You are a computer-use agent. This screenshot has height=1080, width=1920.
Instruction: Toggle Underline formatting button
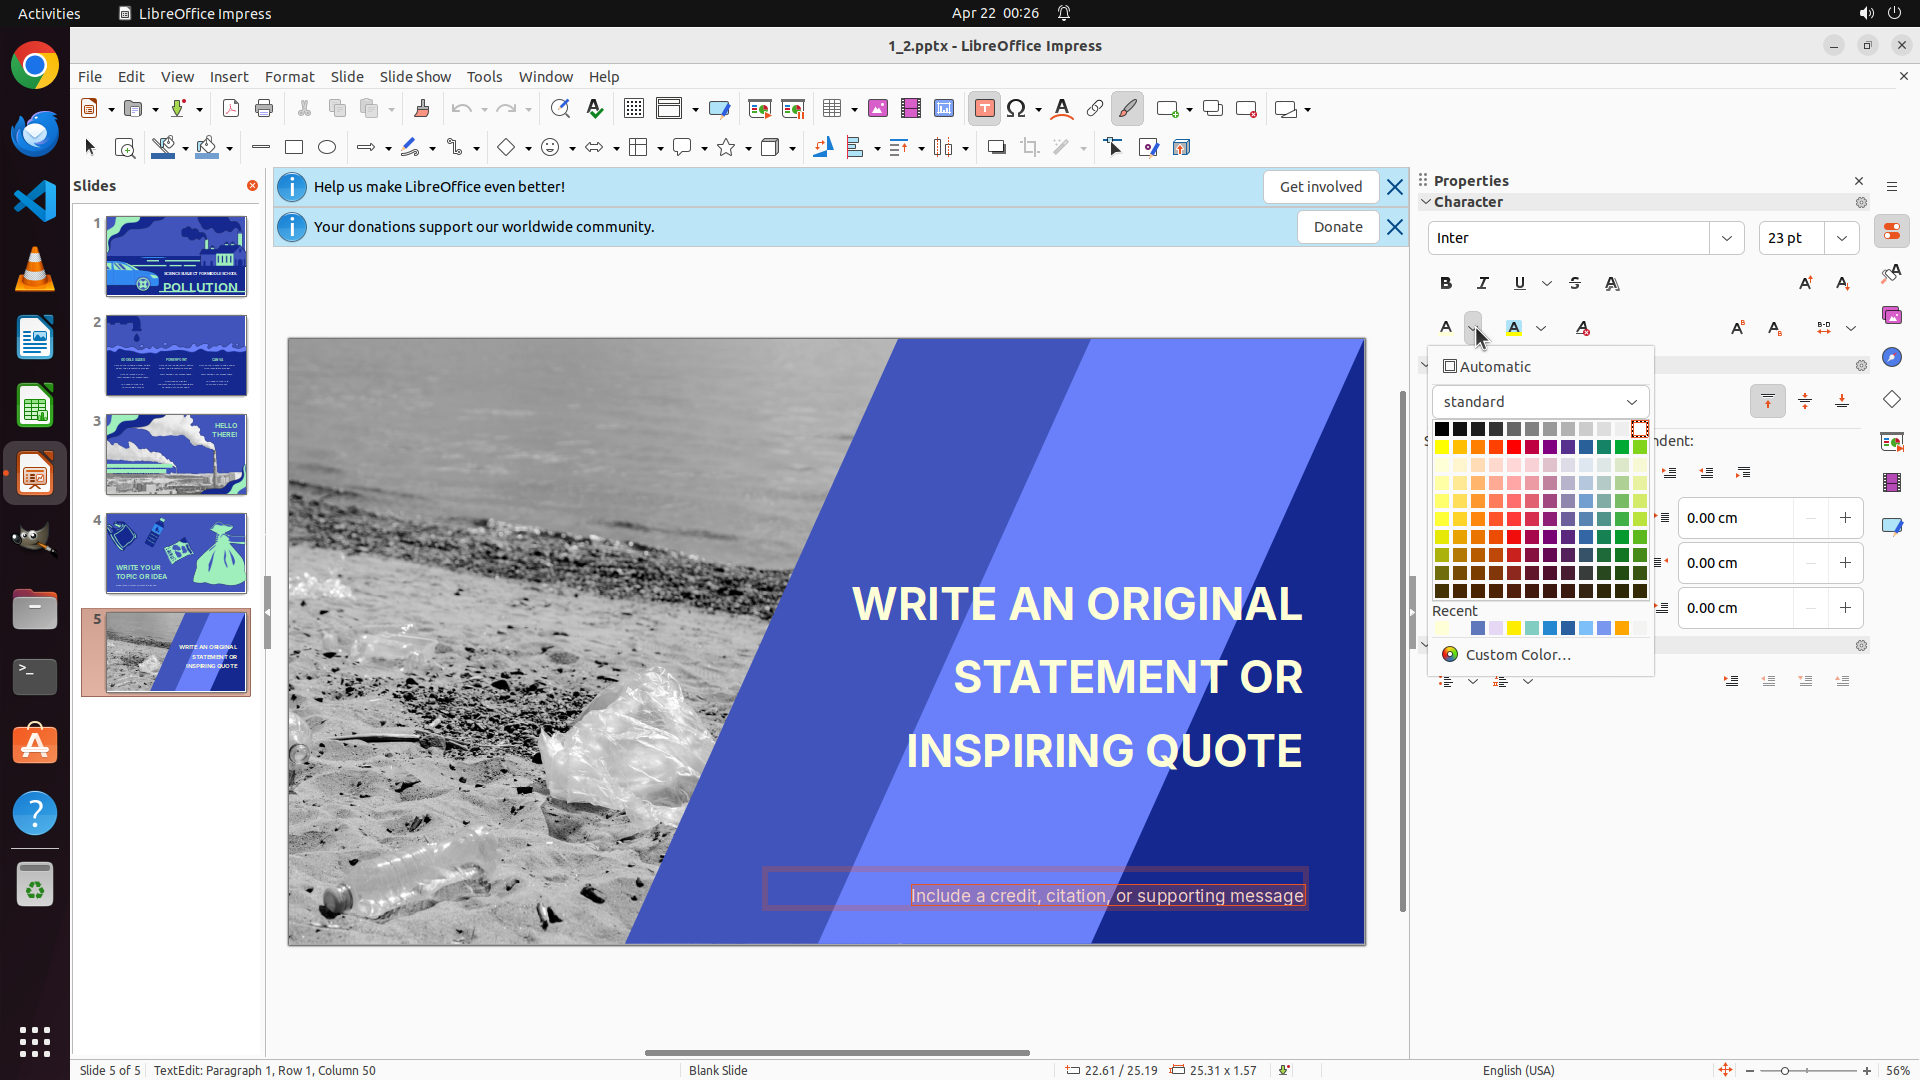coord(1520,283)
